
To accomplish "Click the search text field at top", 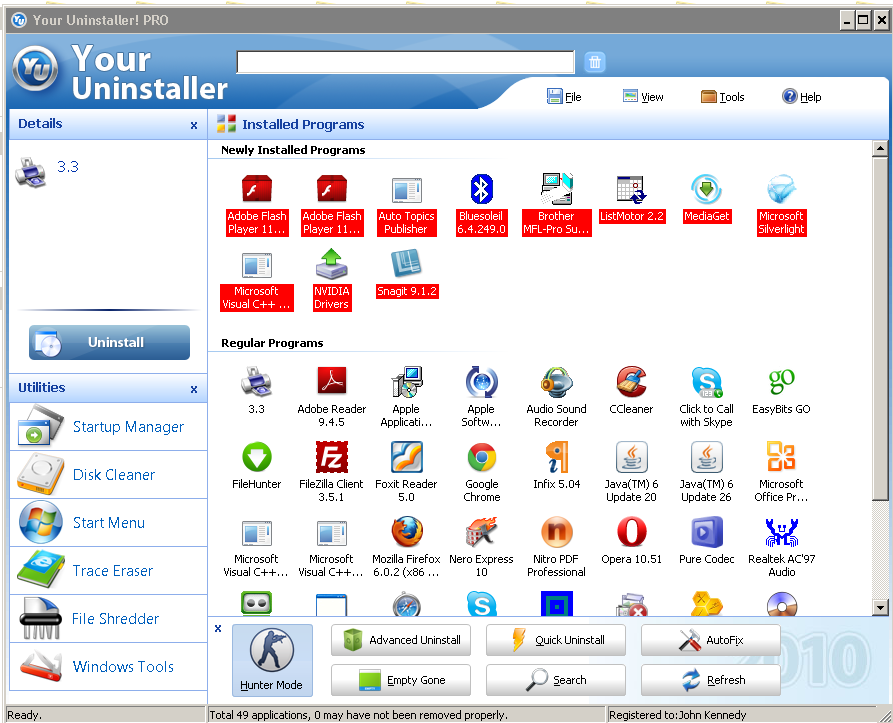I will pyautogui.click(x=405, y=62).
